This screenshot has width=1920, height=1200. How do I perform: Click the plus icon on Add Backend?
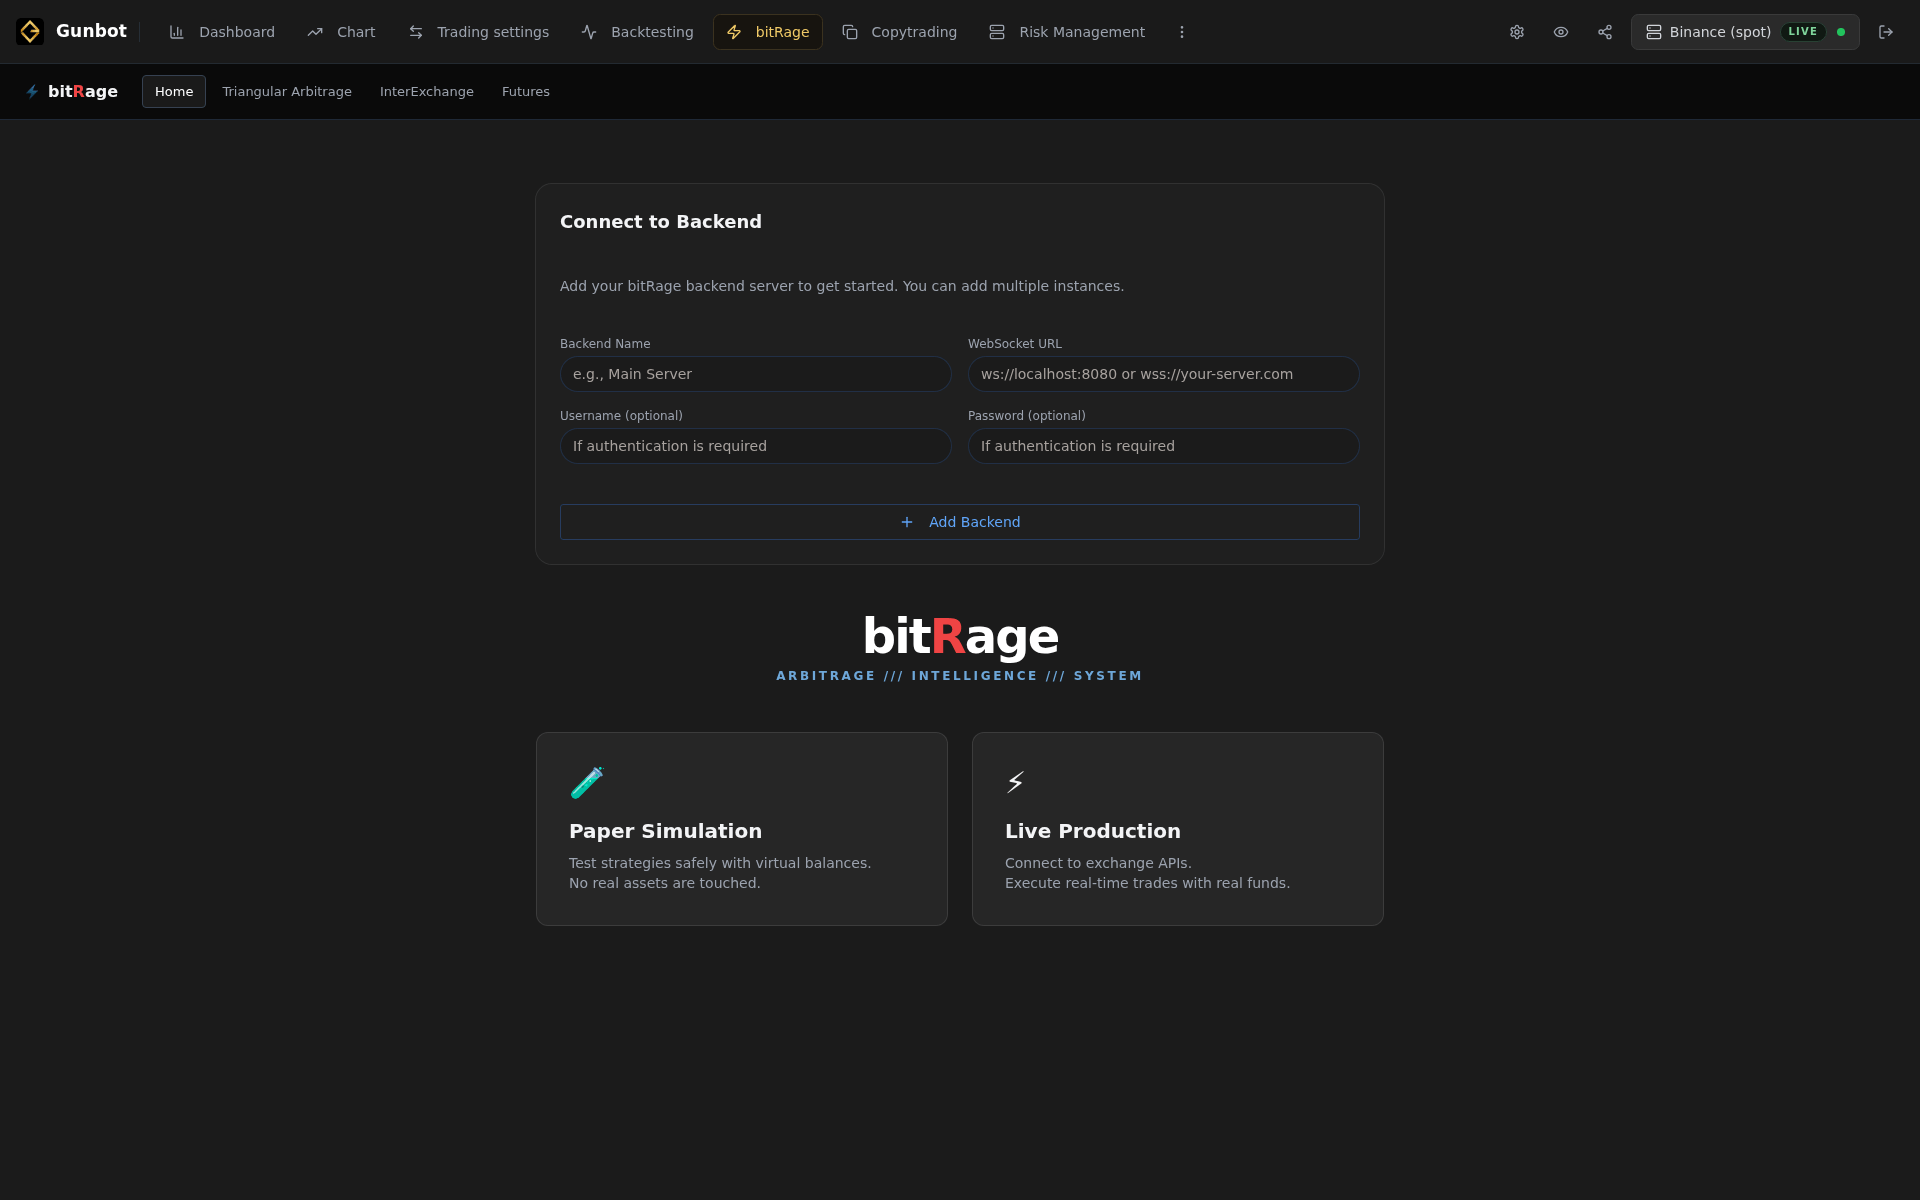pos(907,522)
